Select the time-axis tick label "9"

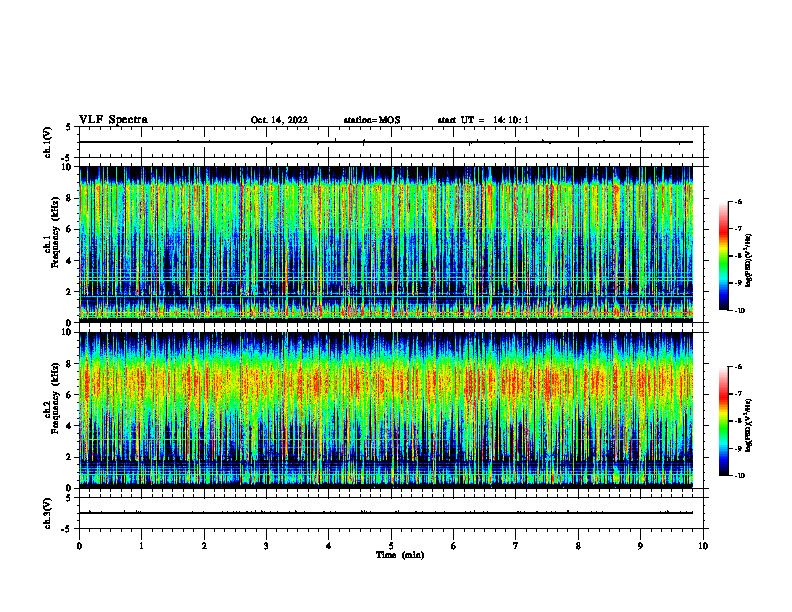pos(640,546)
